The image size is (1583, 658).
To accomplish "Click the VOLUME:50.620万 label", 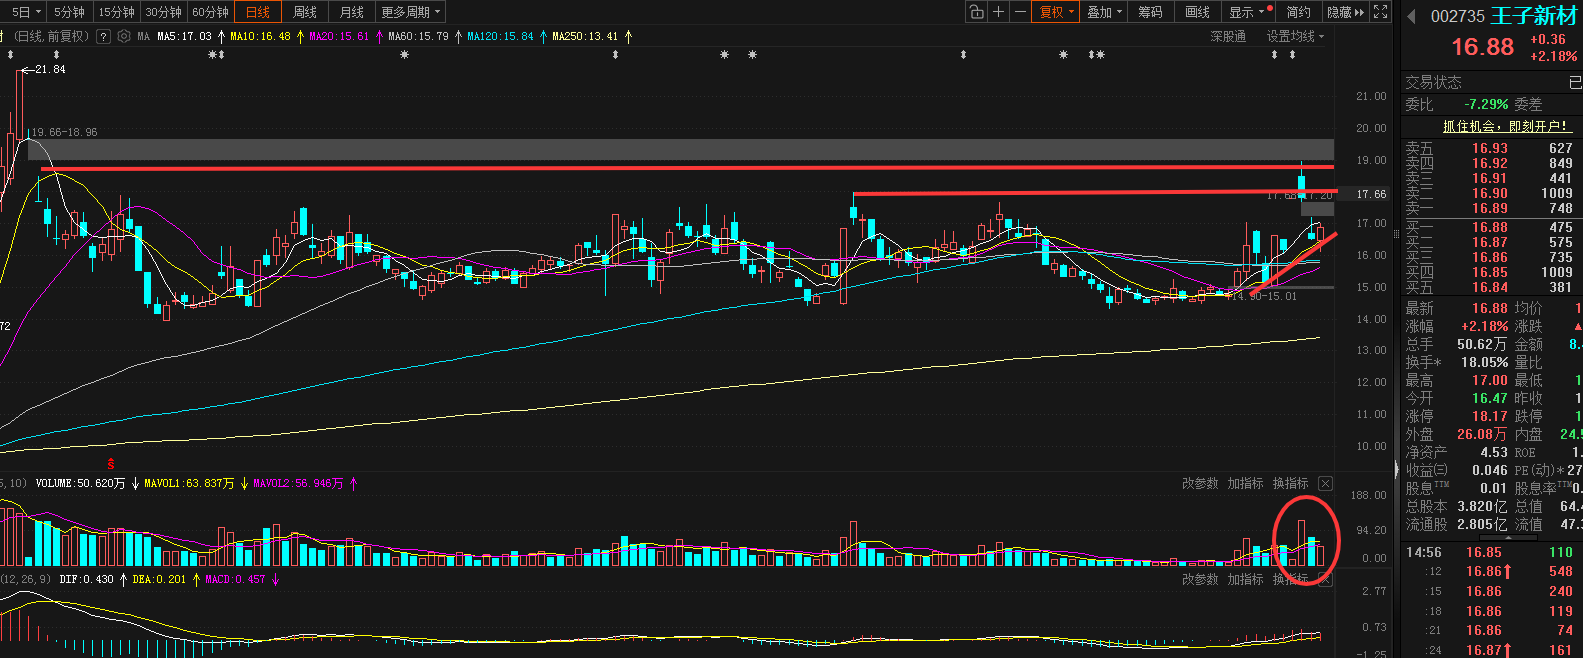I will (80, 483).
